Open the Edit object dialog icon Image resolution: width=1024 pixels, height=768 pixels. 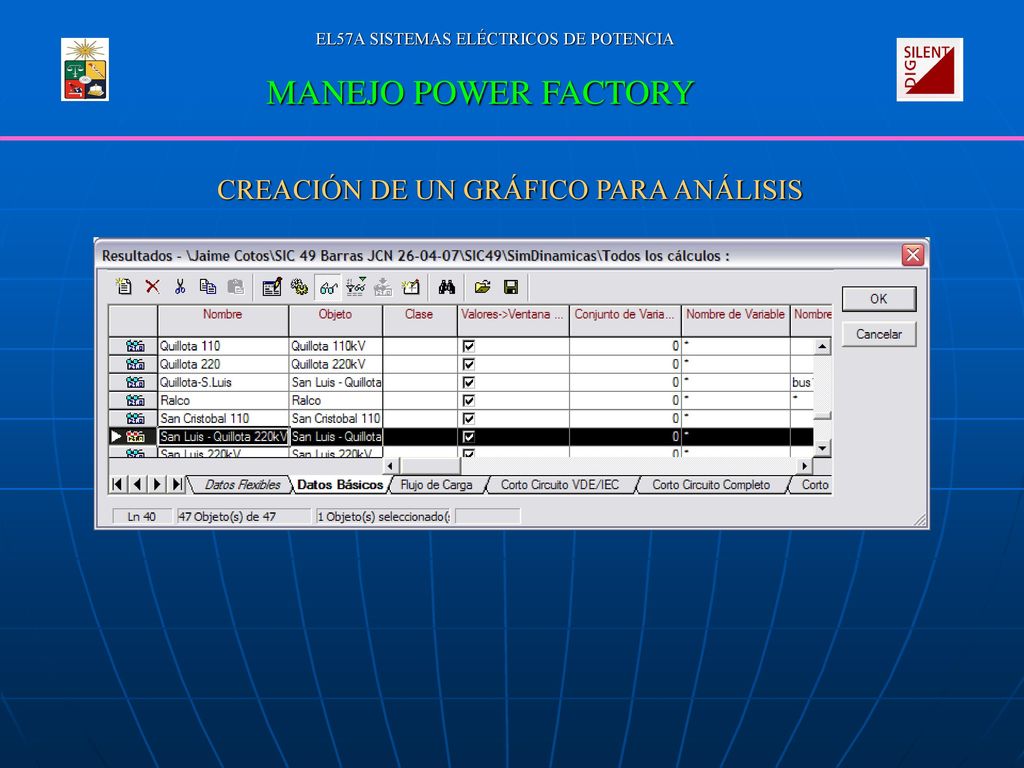tap(272, 287)
